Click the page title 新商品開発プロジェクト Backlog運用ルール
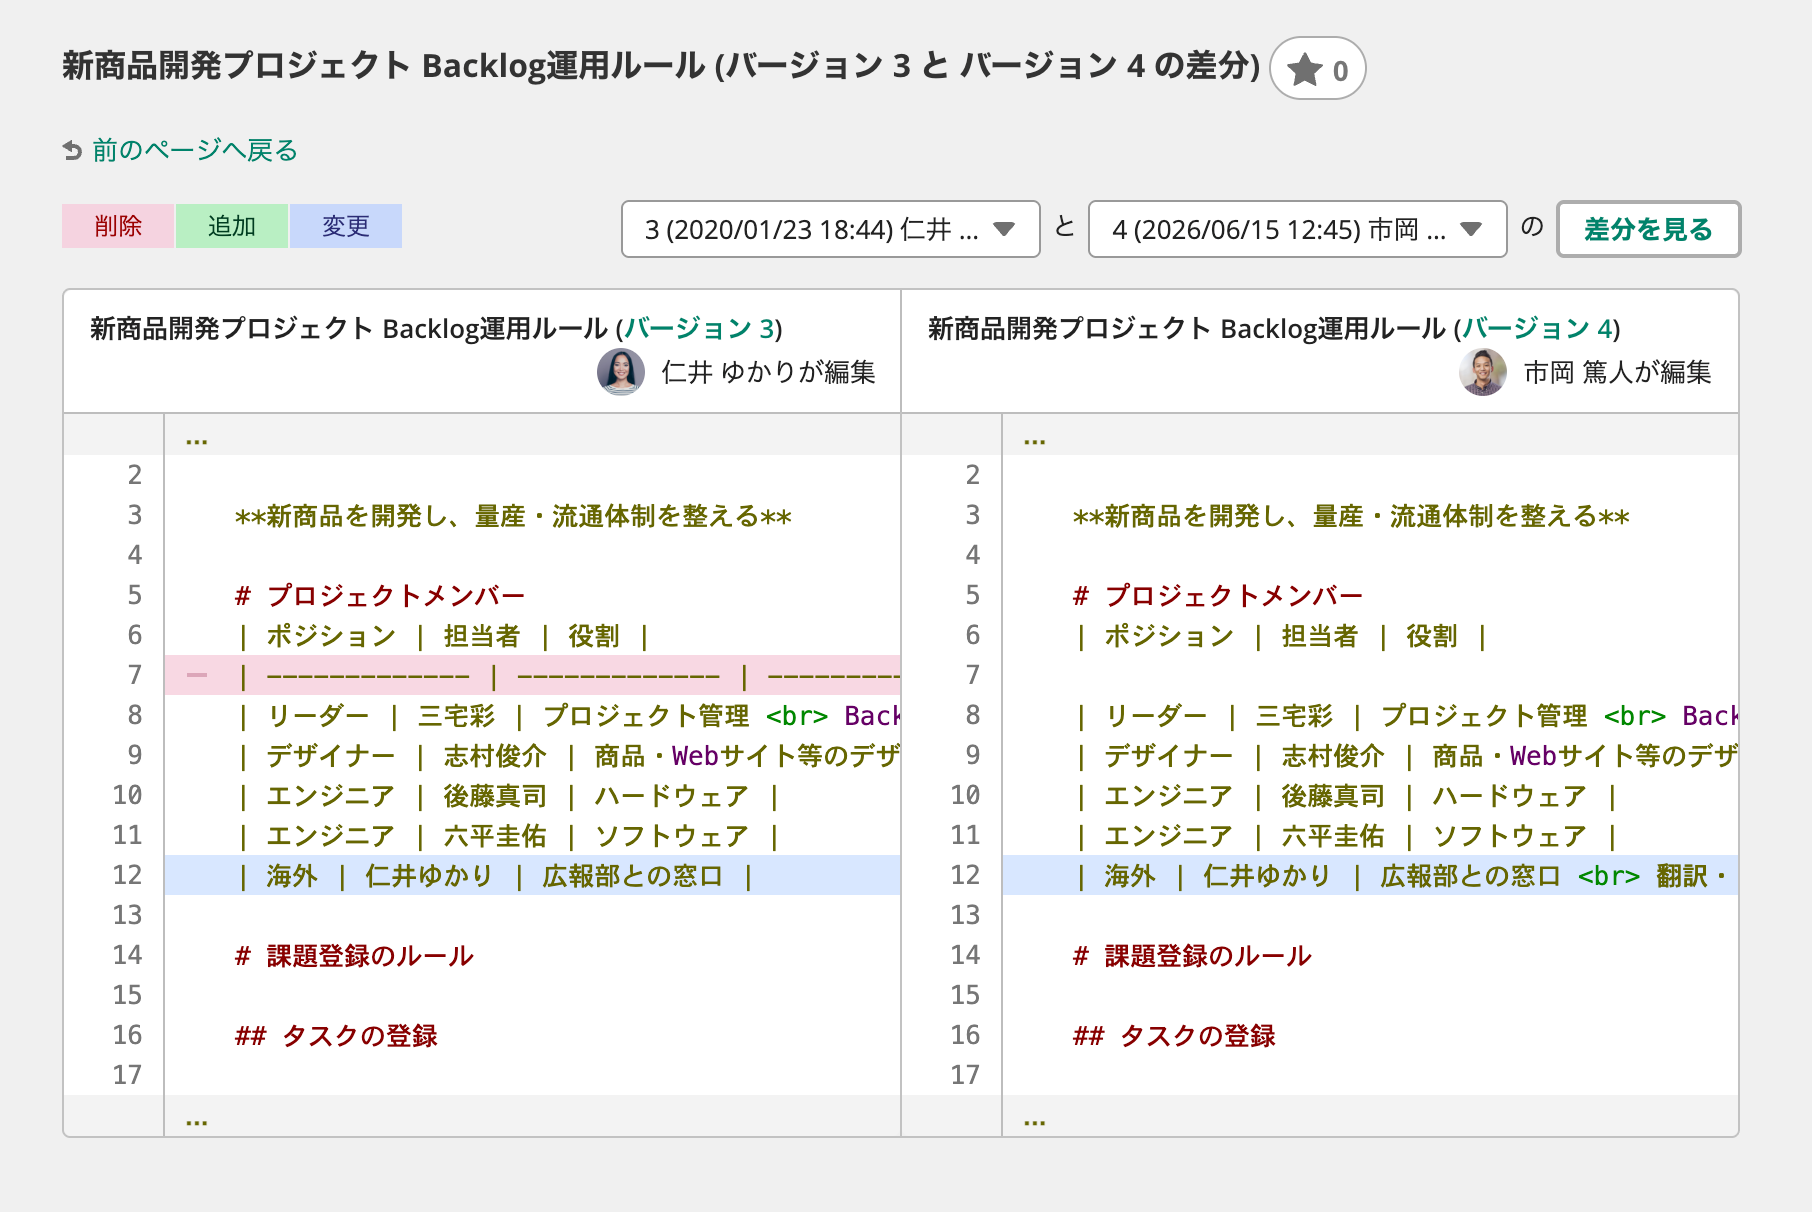Image resolution: width=1812 pixels, height=1212 pixels. [661, 65]
